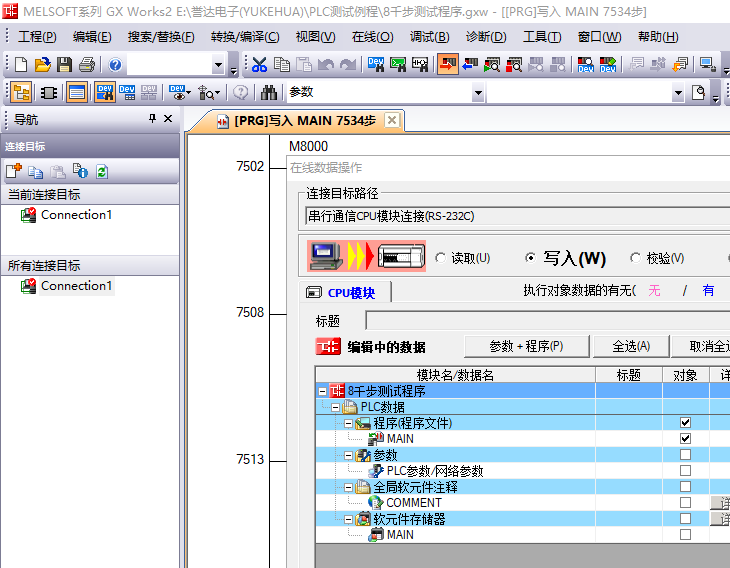Click the black binoculars find icon
This screenshot has width=730, height=568.
pyautogui.click(x=269, y=93)
